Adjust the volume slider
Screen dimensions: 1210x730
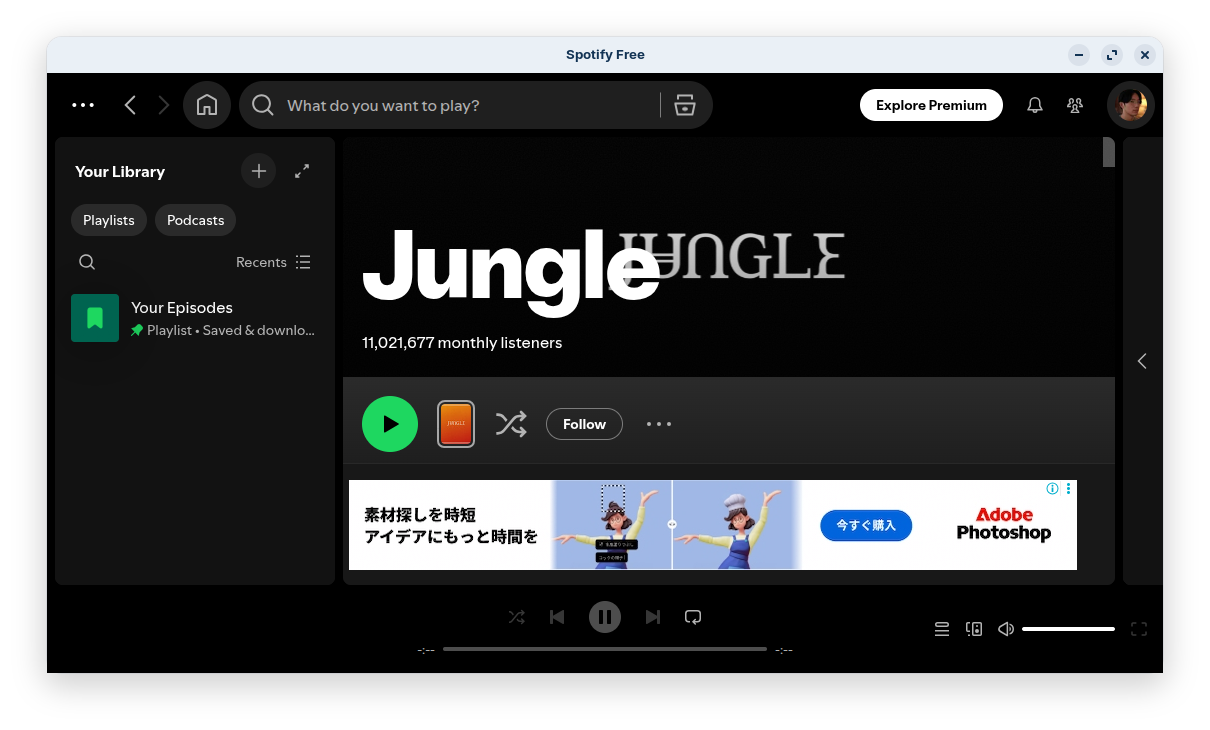click(x=1068, y=629)
